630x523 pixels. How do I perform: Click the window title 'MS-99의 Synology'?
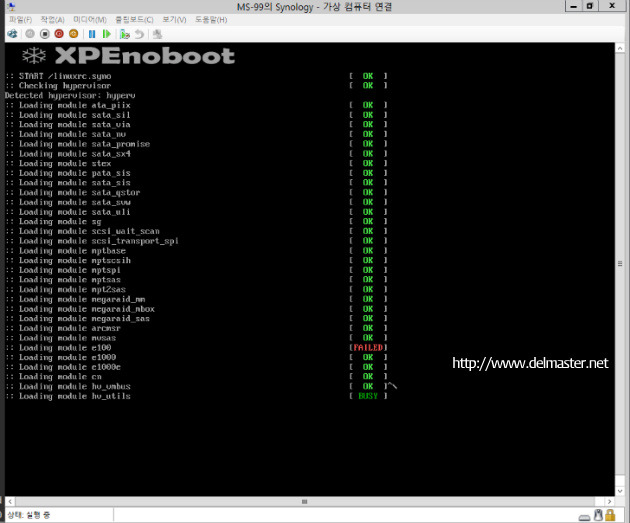(275, 7)
